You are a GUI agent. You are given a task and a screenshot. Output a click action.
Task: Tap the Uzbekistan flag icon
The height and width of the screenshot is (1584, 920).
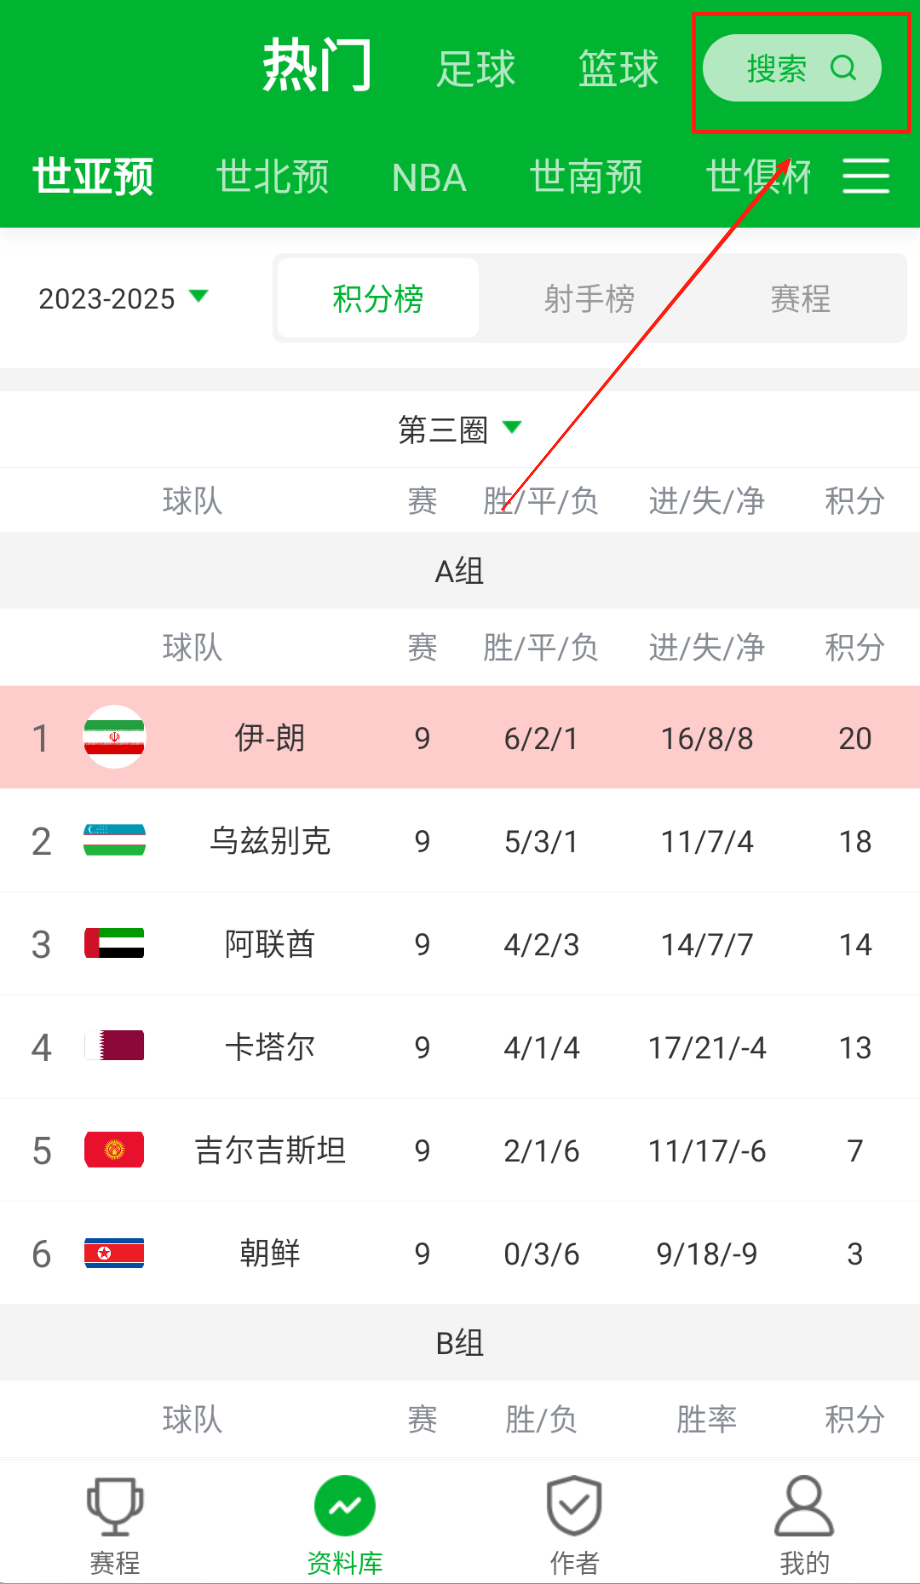coord(114,841)
